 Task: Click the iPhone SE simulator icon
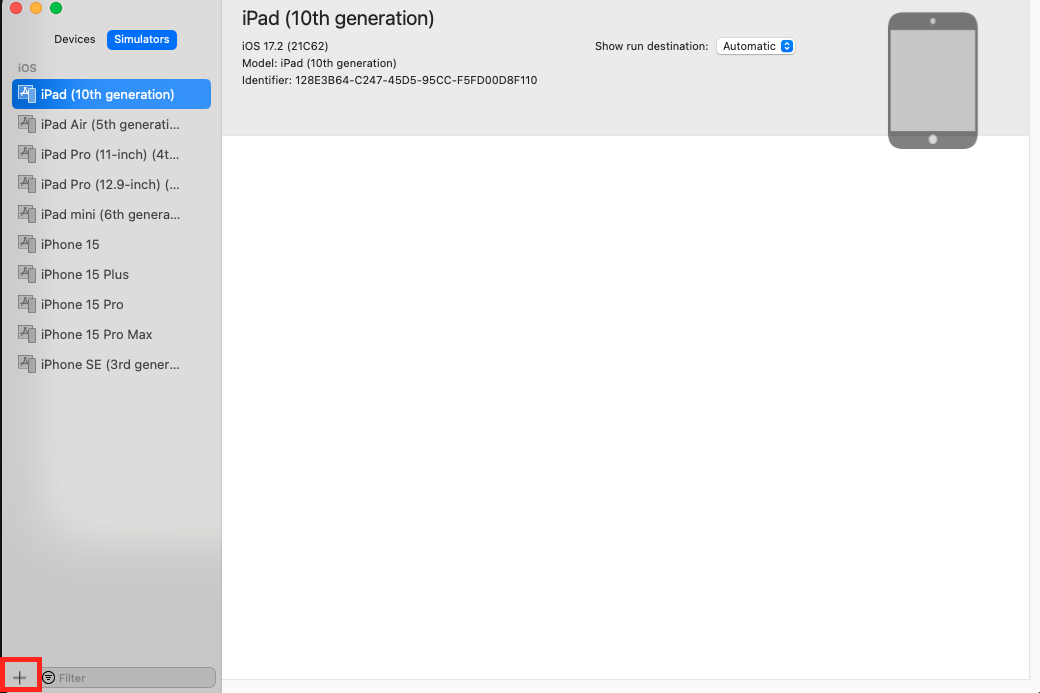click(27, 364)
